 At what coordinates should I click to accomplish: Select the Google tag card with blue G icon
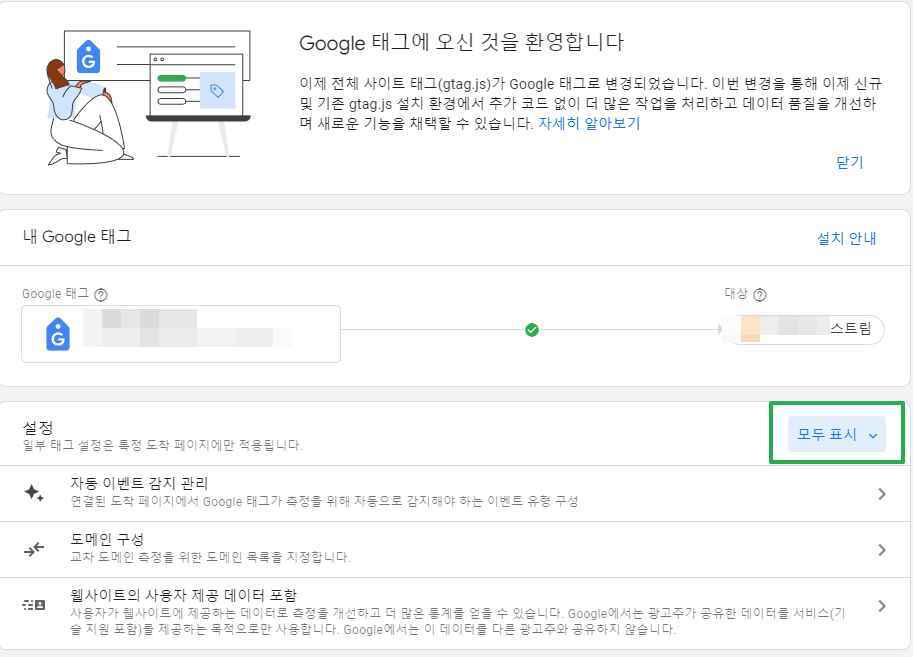point(181,334)
